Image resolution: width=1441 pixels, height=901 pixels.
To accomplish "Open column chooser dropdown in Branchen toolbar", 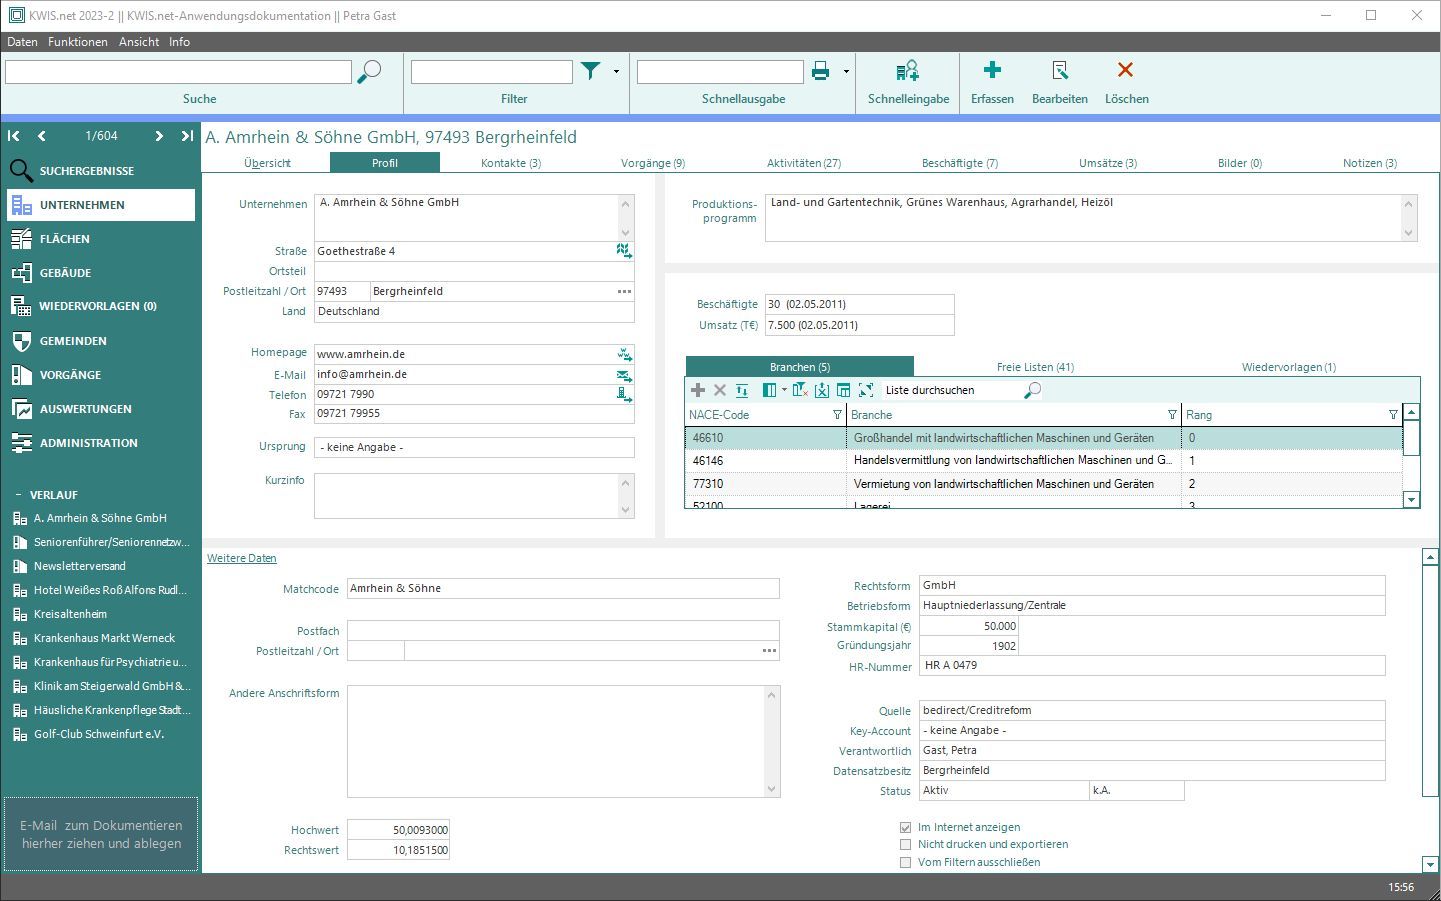I will [x=784, y=390].
